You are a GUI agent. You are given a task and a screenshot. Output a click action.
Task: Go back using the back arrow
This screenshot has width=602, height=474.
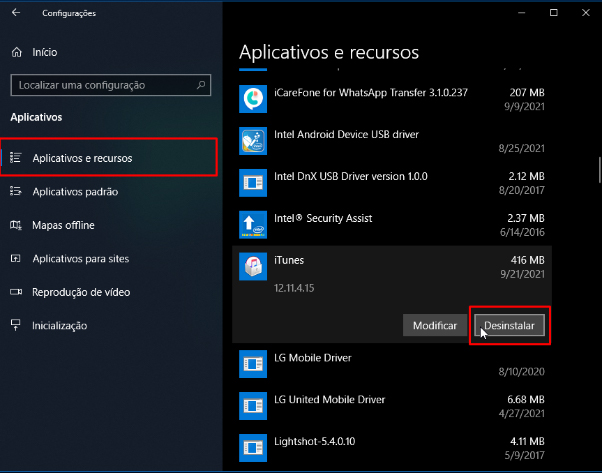[x=16, y=13]
